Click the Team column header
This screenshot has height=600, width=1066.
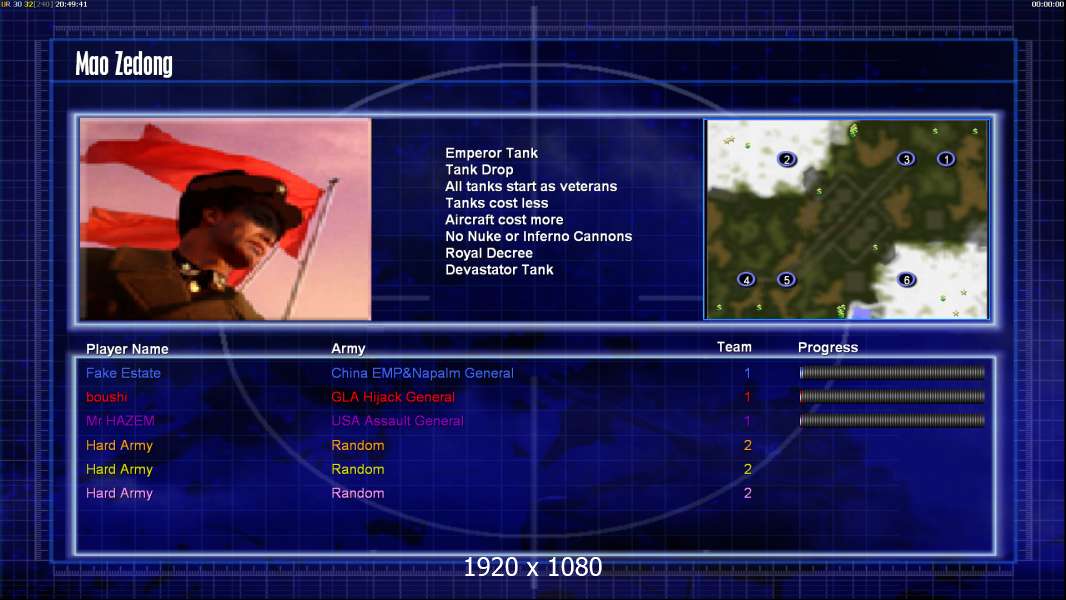734,347
